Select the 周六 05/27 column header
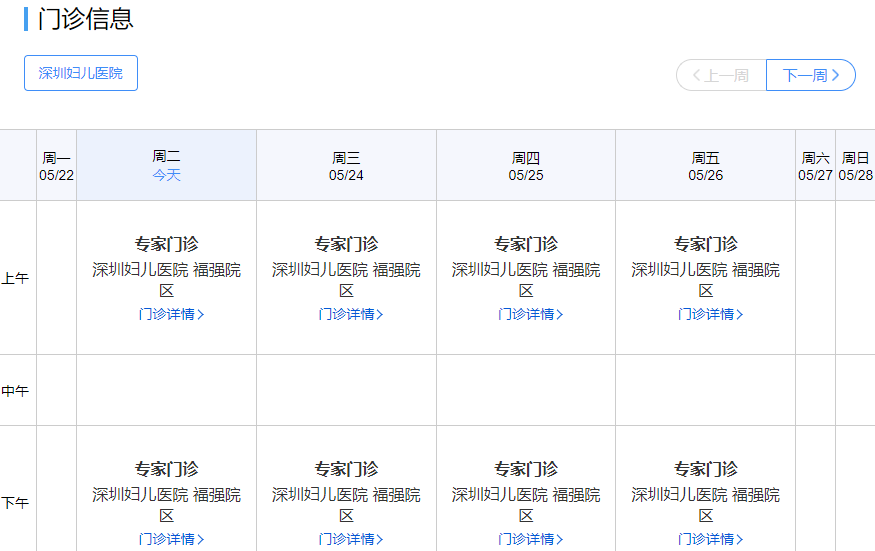The width and height of the screenshot is (875, 551). [815, 166]
